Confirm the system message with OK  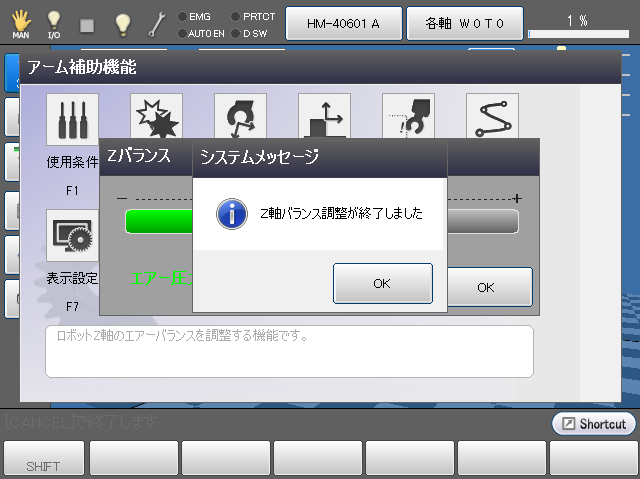coord(382,283)
